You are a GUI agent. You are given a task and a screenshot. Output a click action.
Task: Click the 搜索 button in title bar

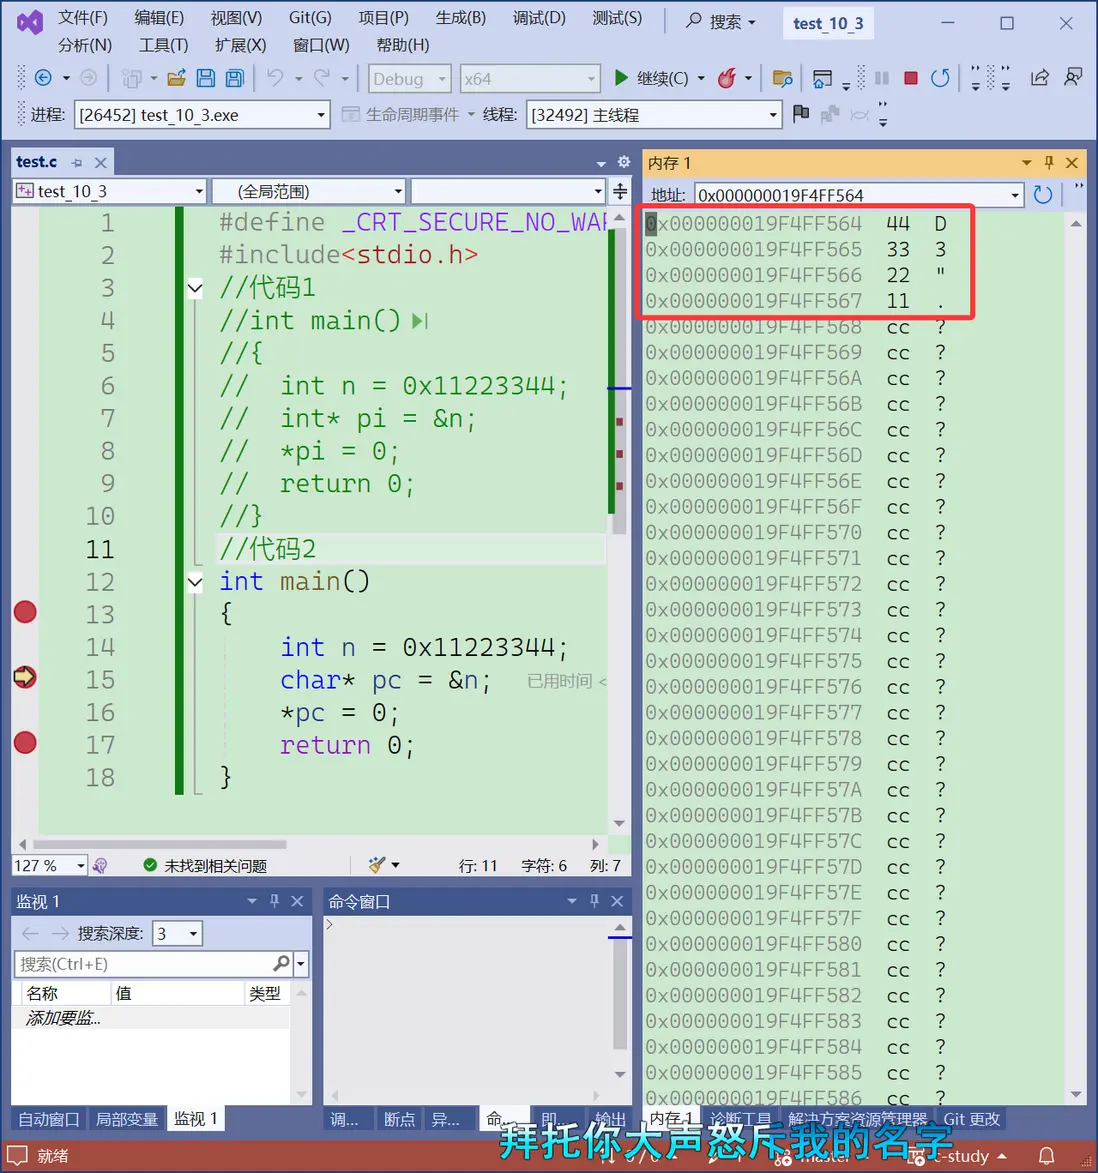coord(721,22)
